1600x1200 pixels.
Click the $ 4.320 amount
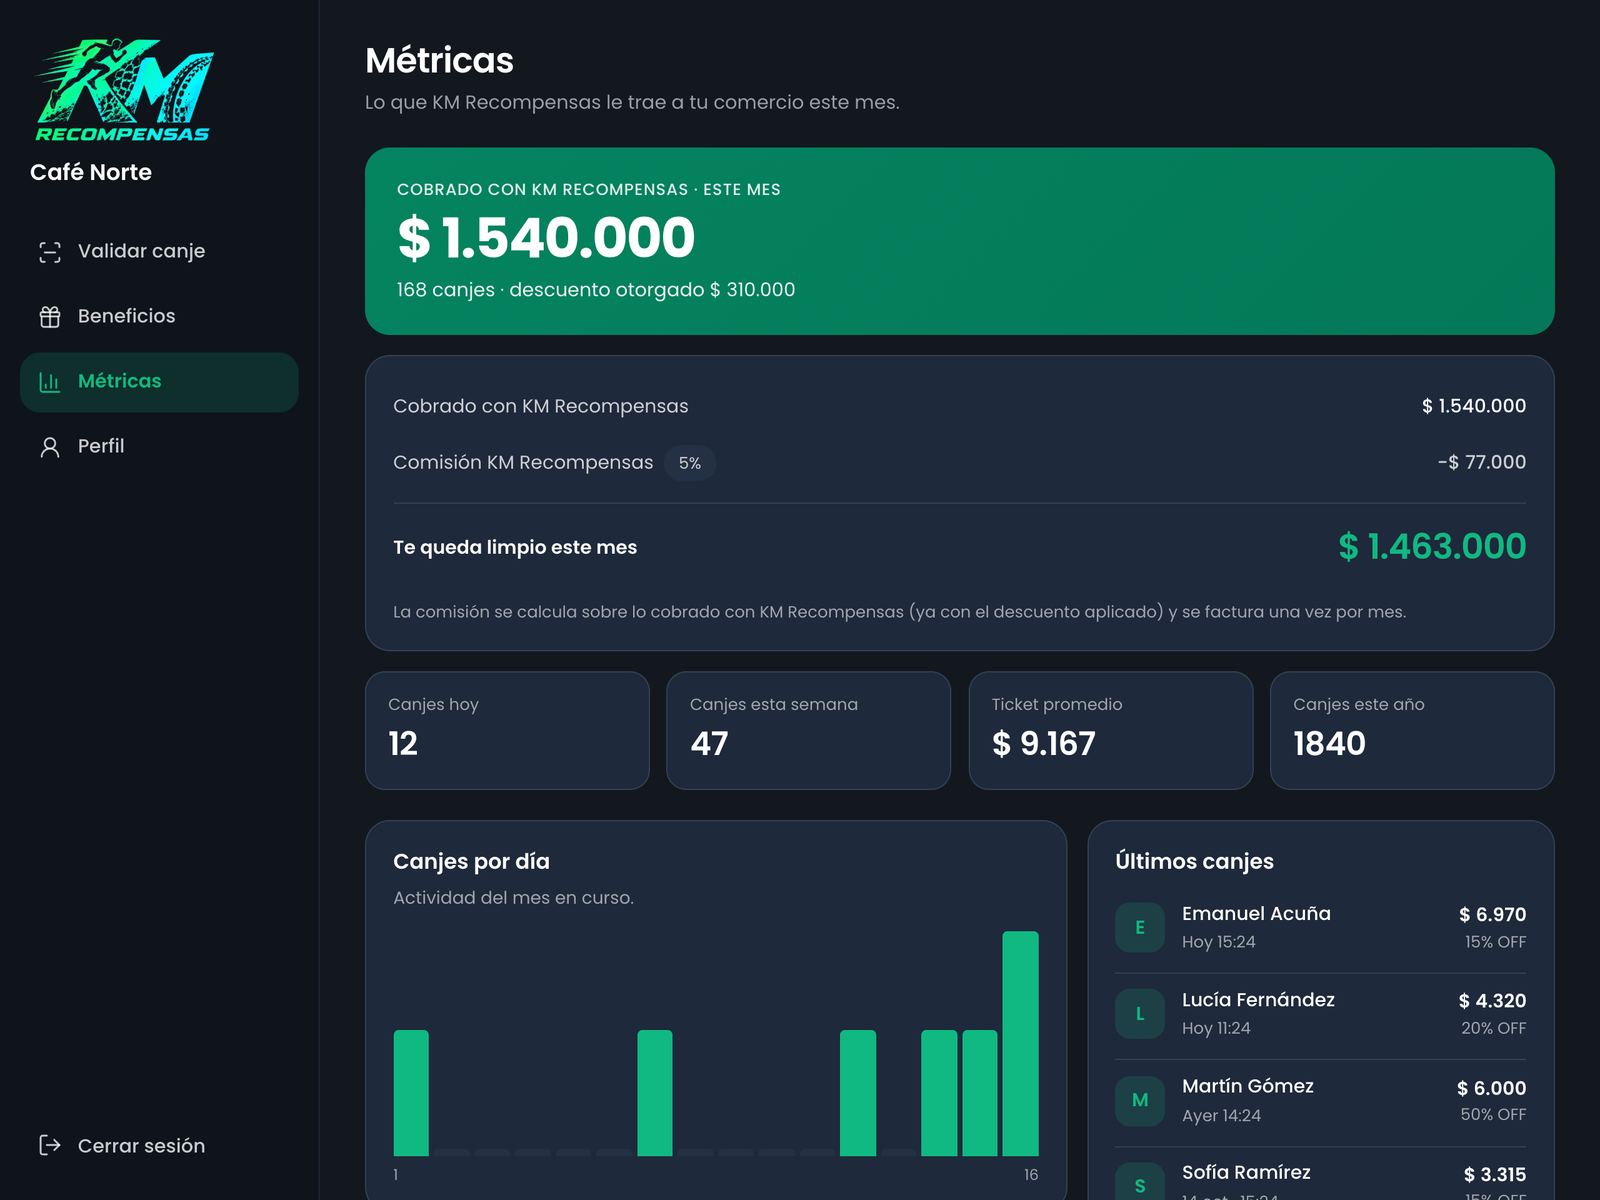point(1492,1000)
